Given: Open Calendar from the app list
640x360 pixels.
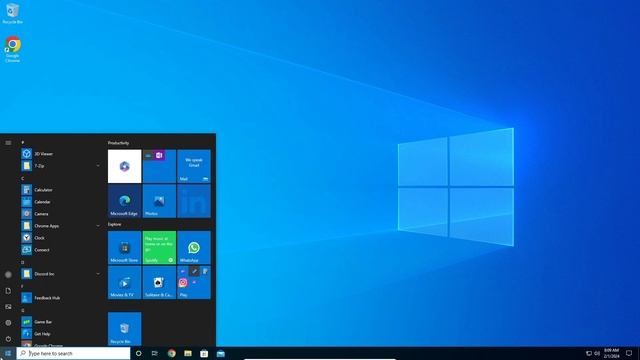Looking at the screenshot, I should coord(61,202).
